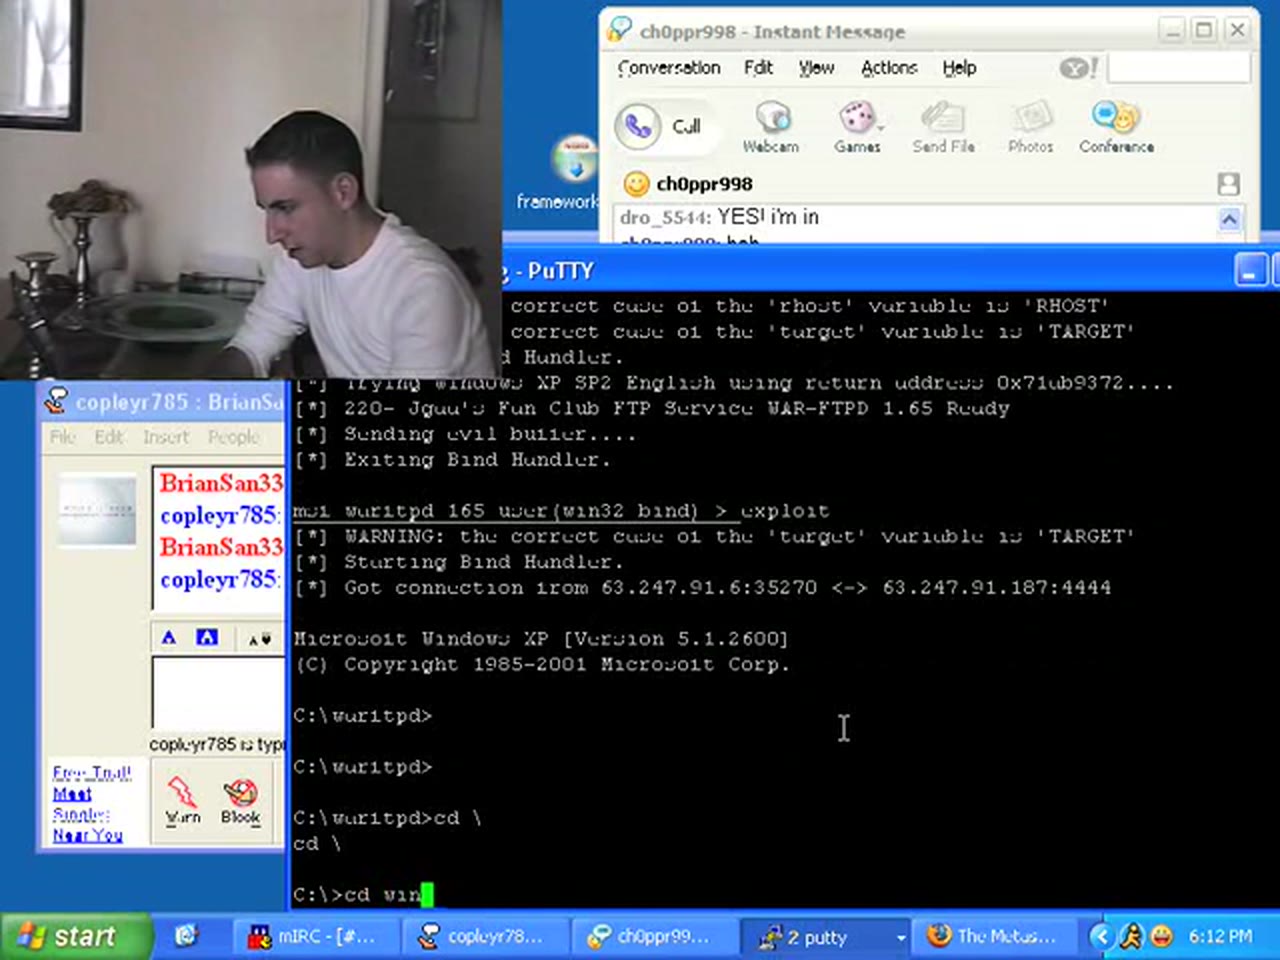Expand hidden tray icons arrow
Screen dimensions: 1280x960
pyautogui.click(x=1100, y=936)
